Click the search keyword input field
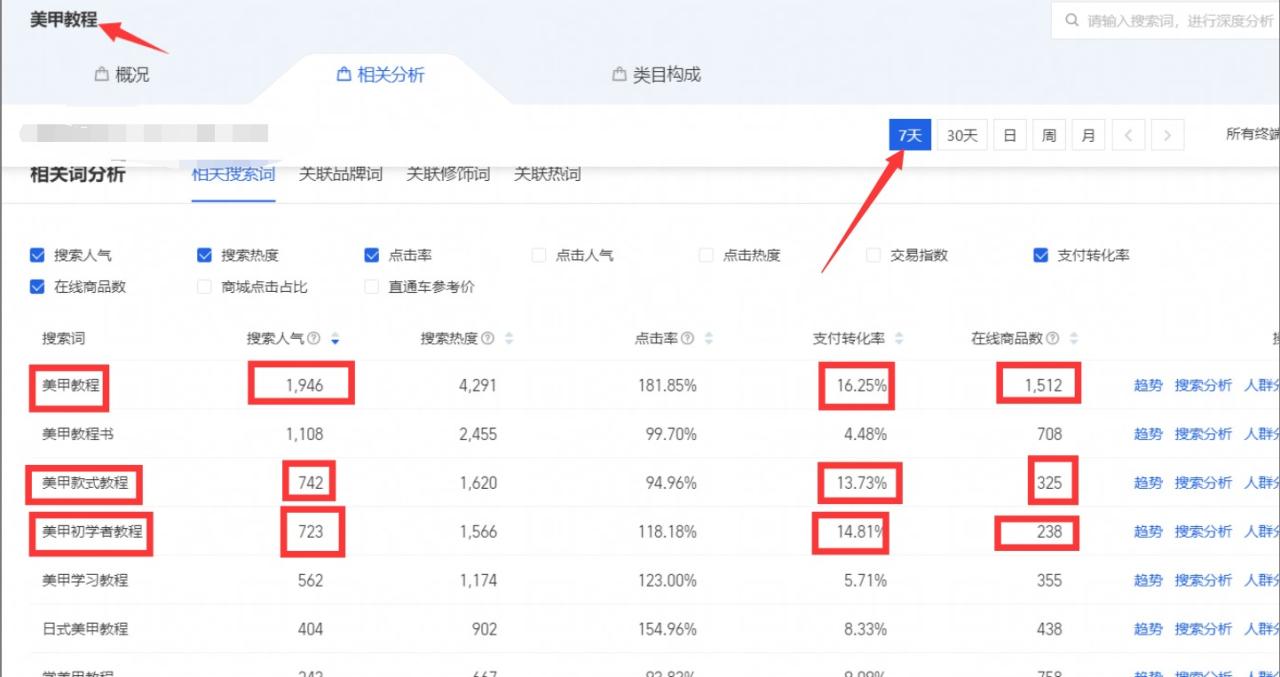The height and width of the screenshot is (677, 1280). tap(1180, 21)
